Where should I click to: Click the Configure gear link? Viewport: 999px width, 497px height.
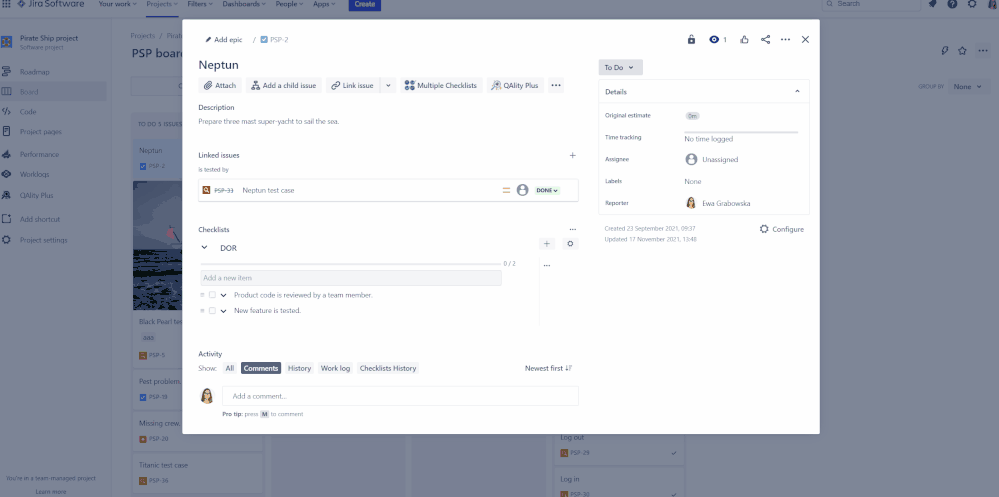[782, 229]
